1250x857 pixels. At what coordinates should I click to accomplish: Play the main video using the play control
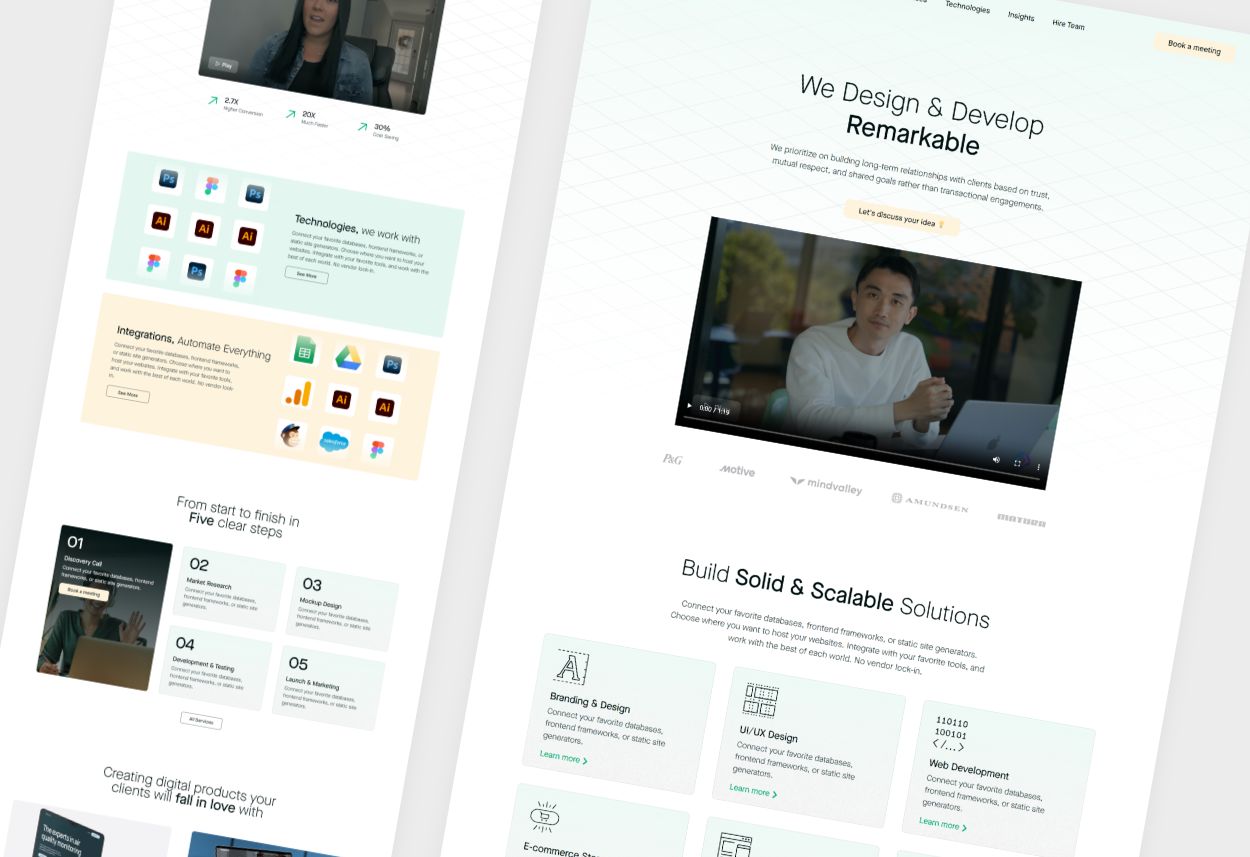(x=689, y=405)
